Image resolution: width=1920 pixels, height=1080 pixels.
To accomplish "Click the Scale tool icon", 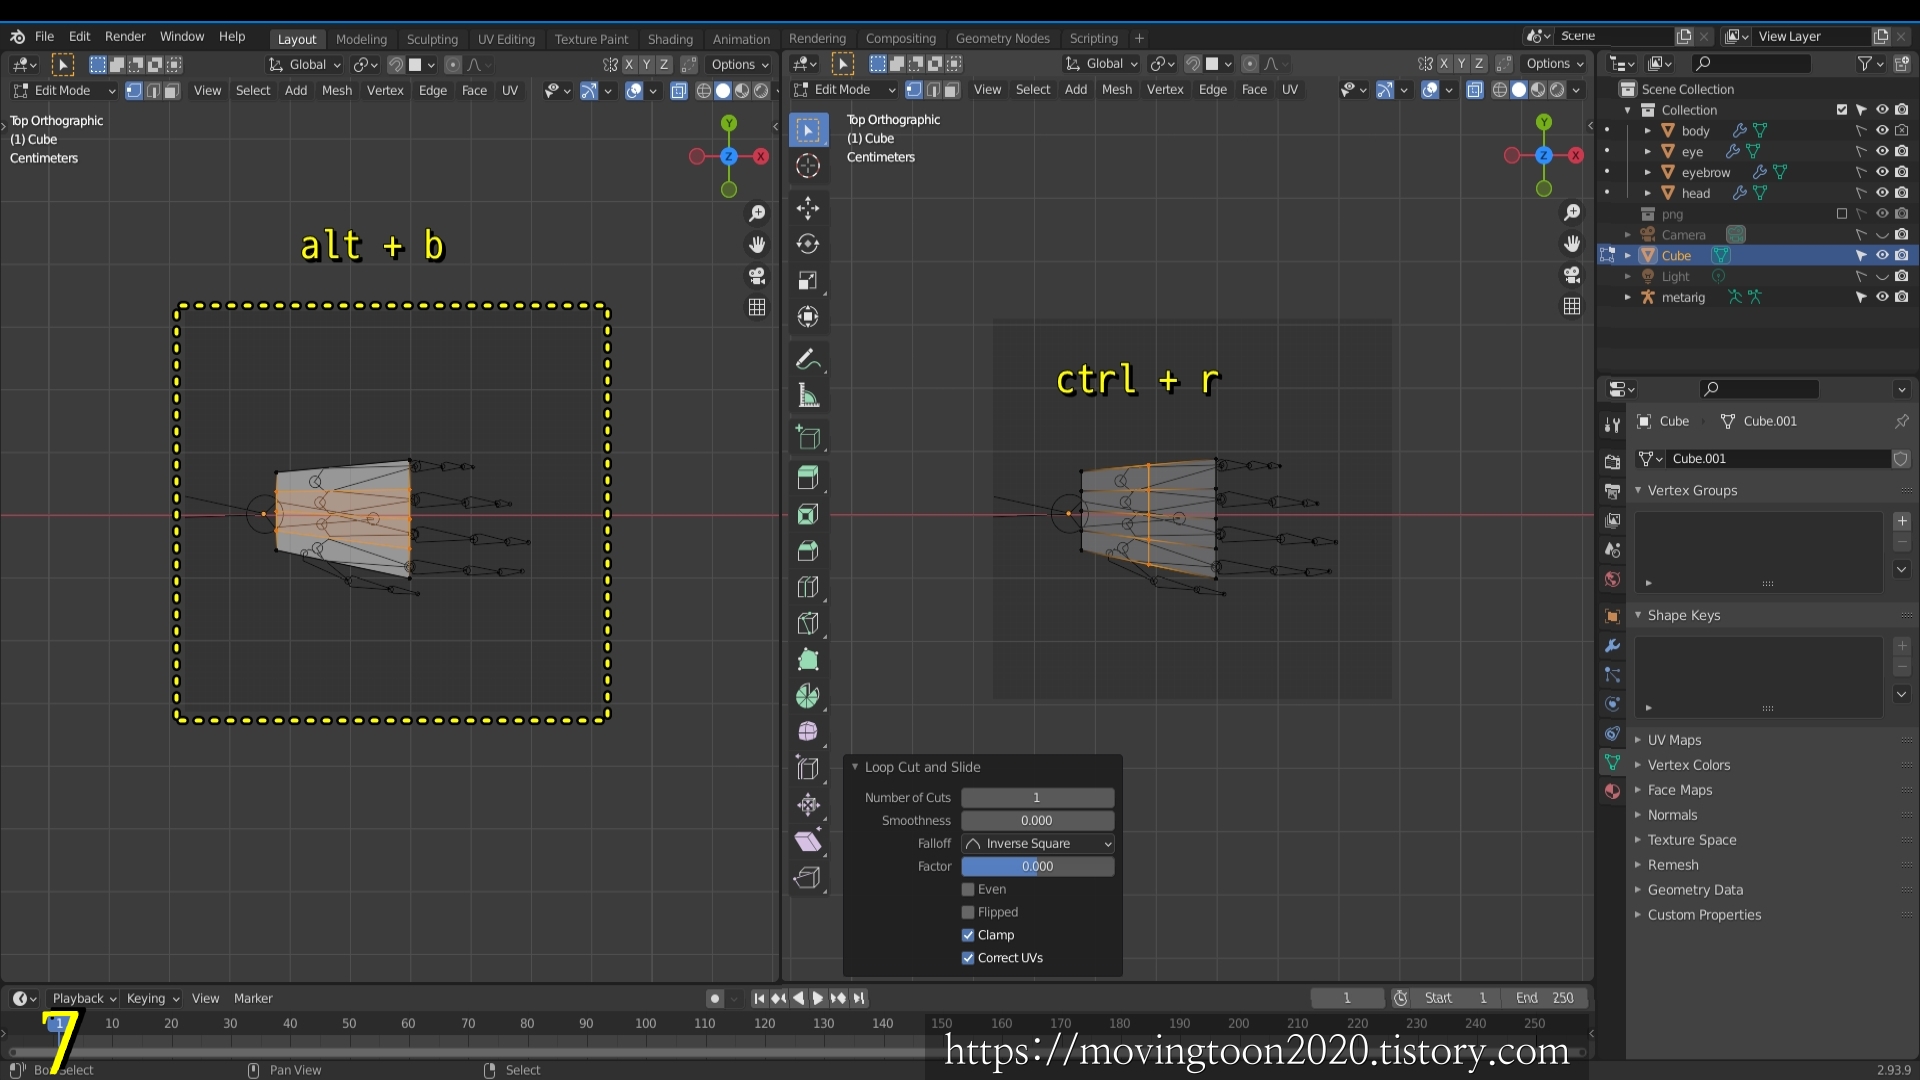I will [x=808, y=281].
